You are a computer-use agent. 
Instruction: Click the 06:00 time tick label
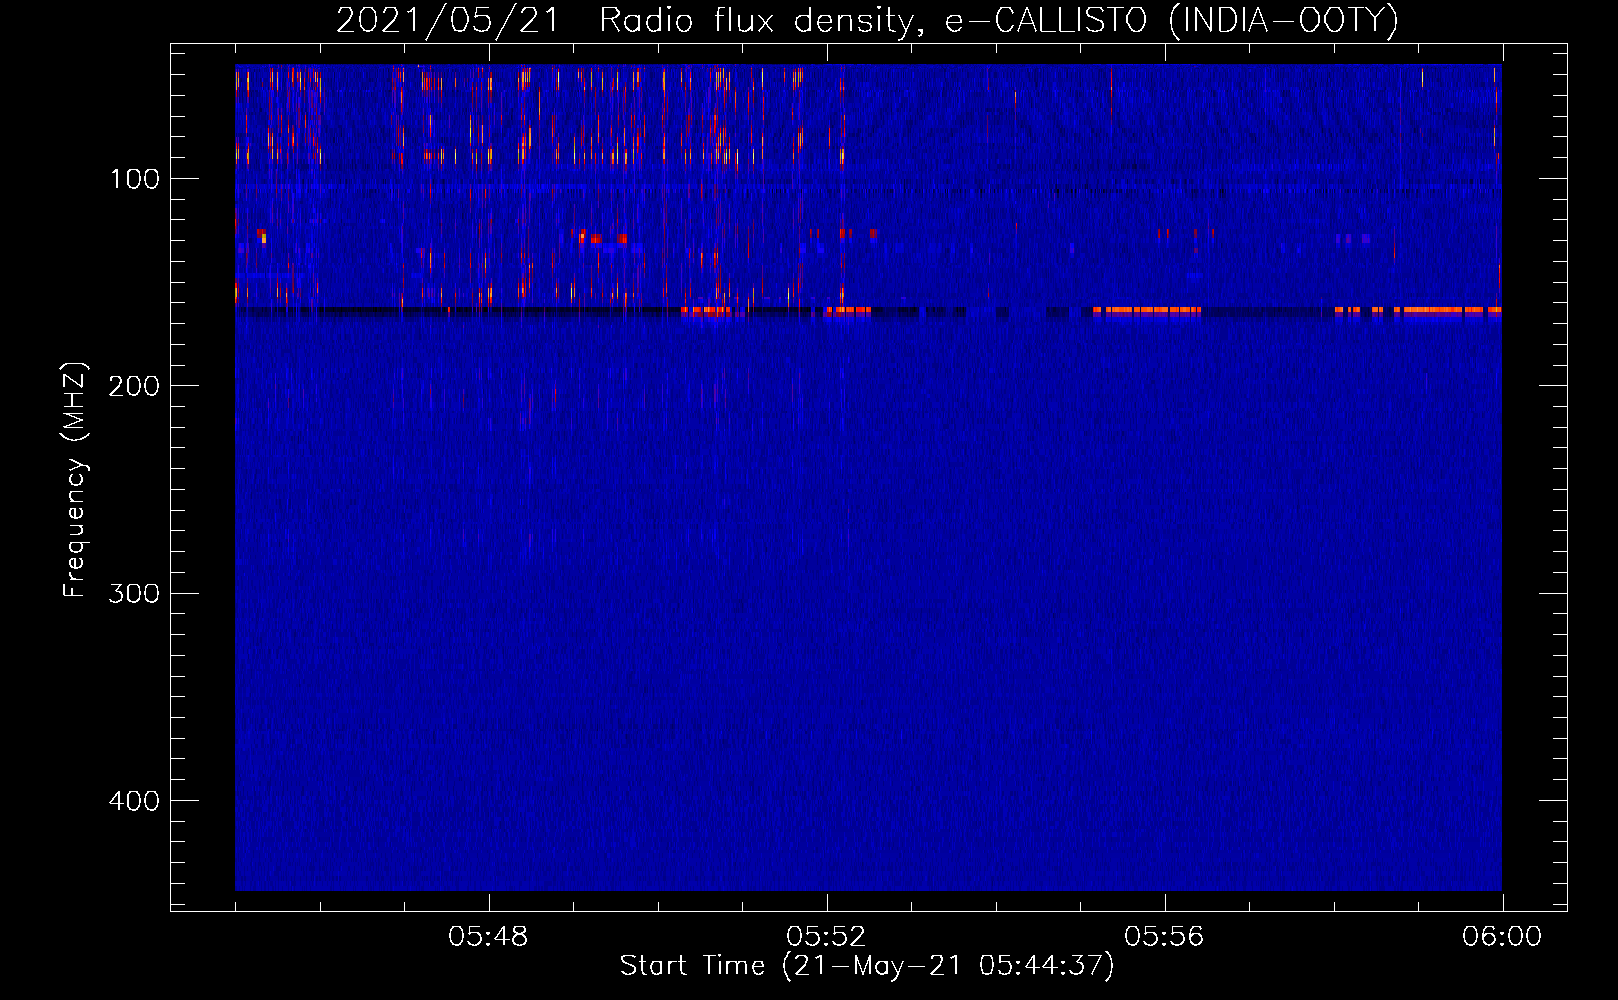point(1502,937)
